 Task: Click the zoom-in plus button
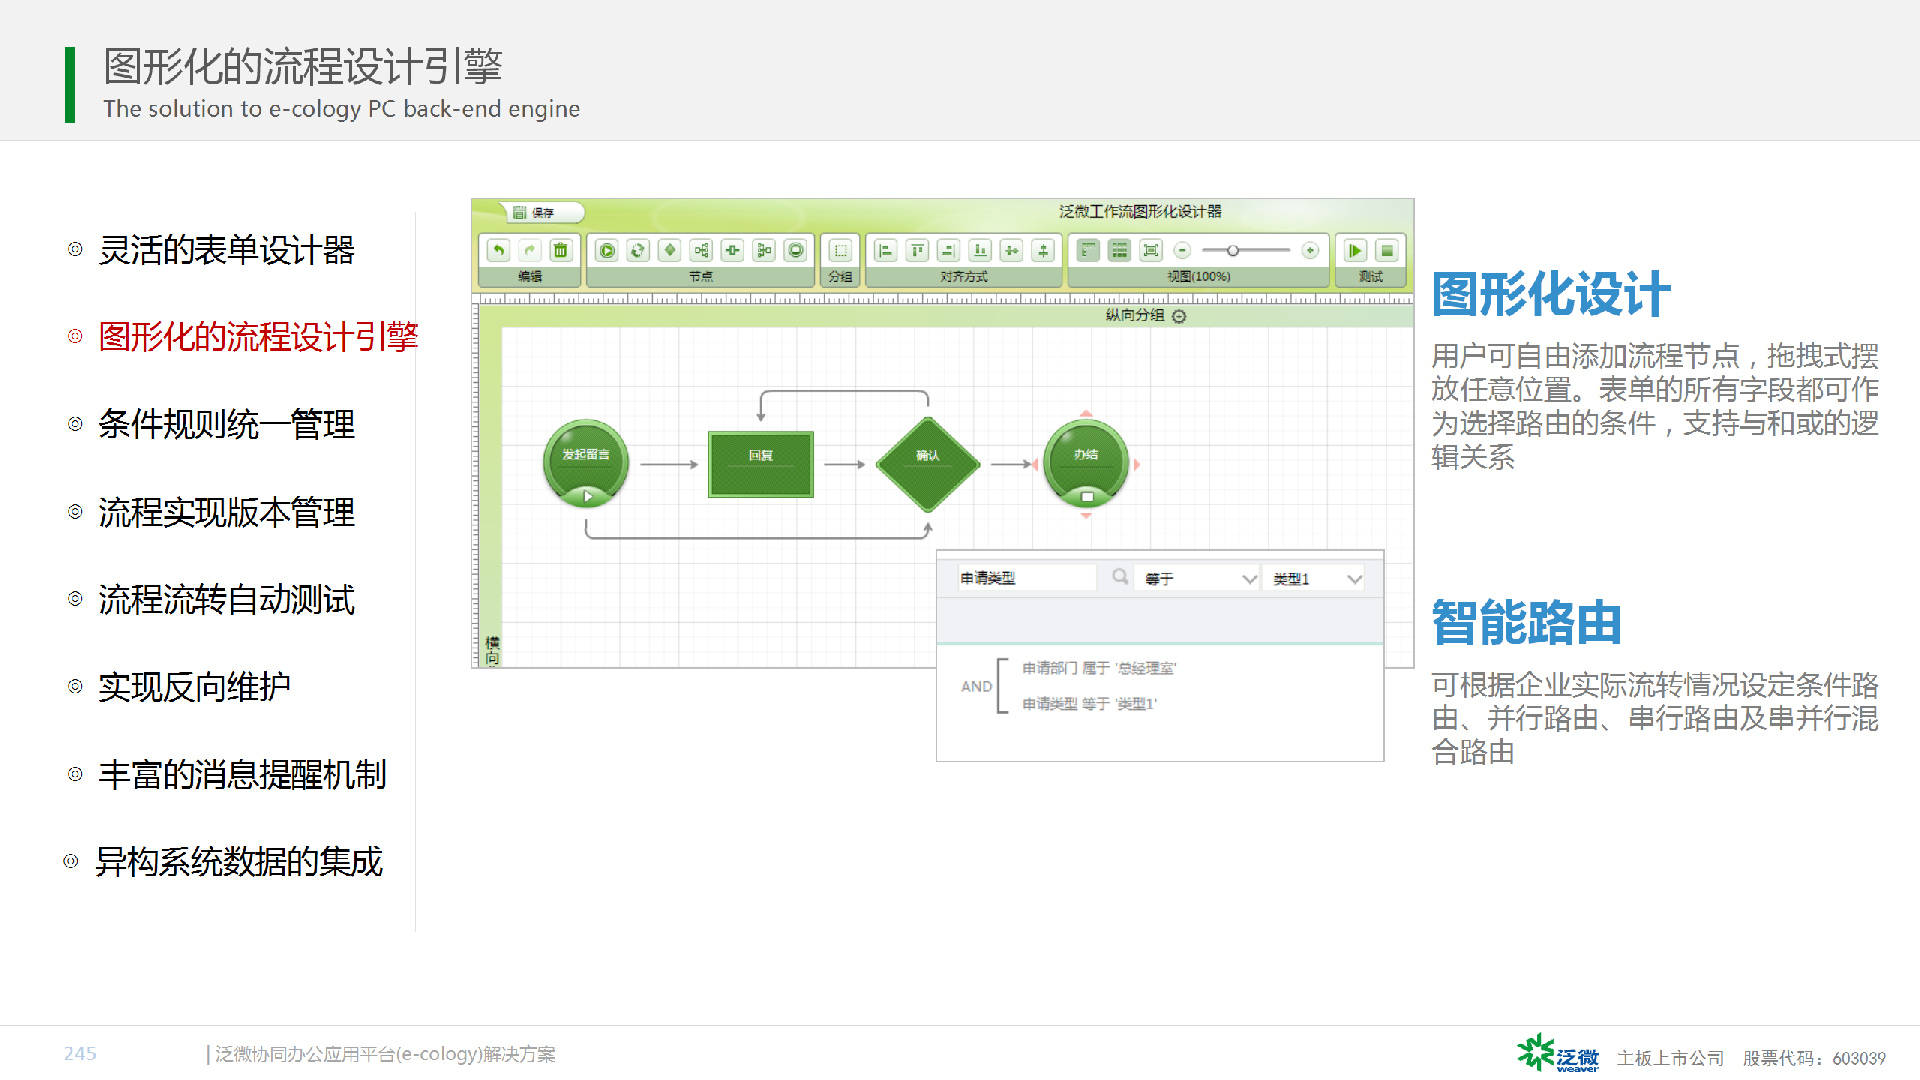[1310, 250]
